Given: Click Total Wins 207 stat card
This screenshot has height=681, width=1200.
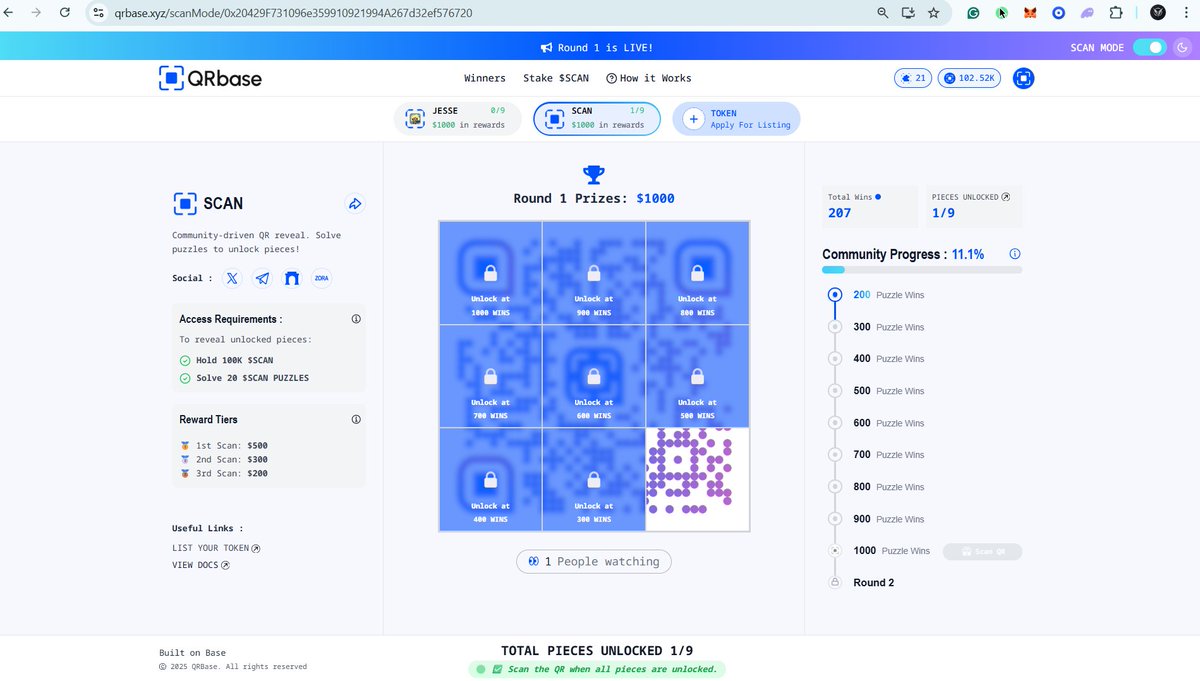Looking at the screenshot, I should click(x=869, y=206).
